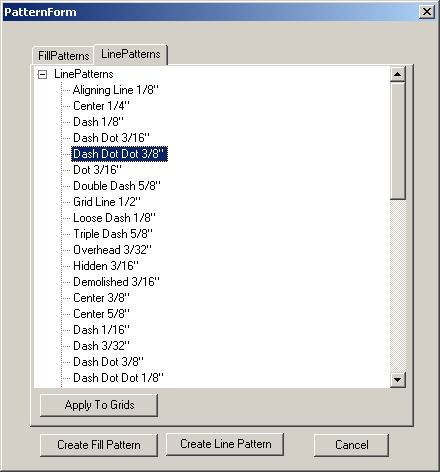
Task: Click the scrollbar down arrow
Action: tap(398, 379)
